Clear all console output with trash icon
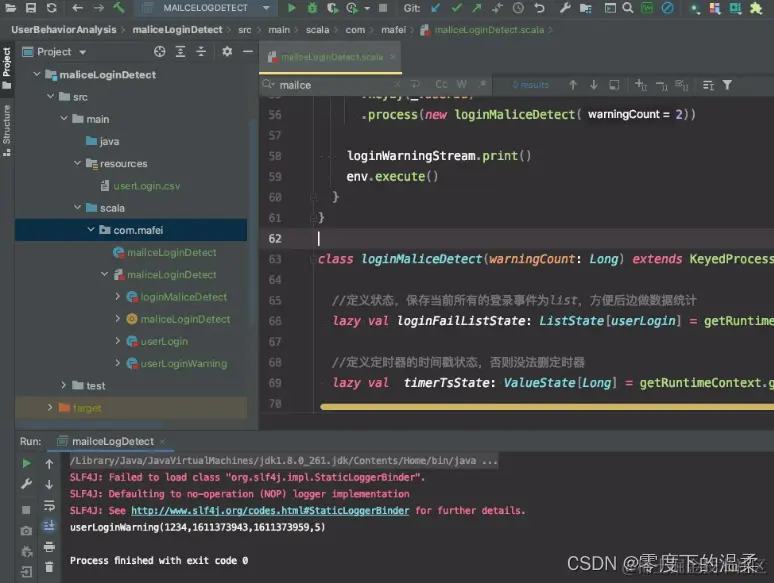The height and width of the screenshot is (583, 774). [49, 567]
